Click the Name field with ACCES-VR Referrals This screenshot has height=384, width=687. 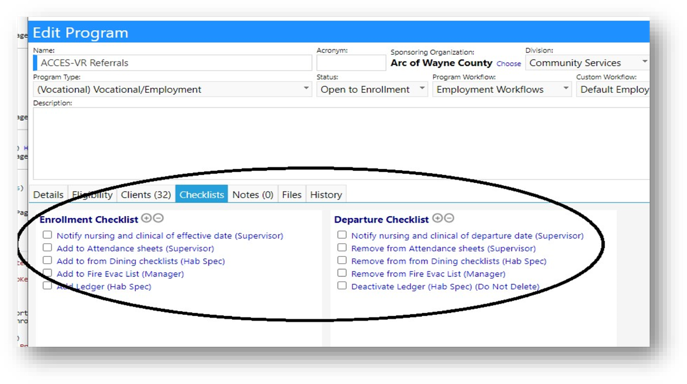click(173, 63)
